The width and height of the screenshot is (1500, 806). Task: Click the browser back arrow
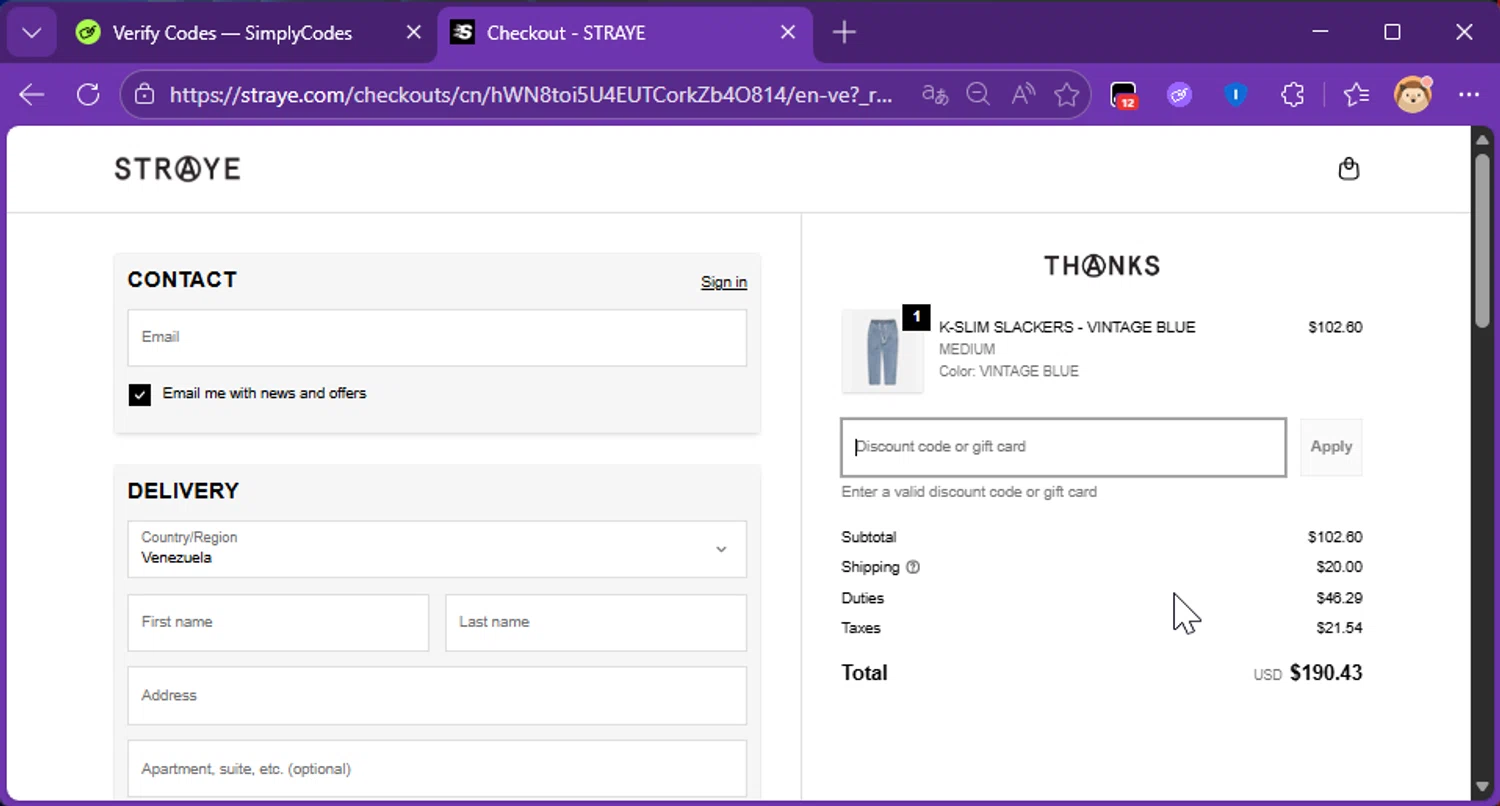coord(32,95)
